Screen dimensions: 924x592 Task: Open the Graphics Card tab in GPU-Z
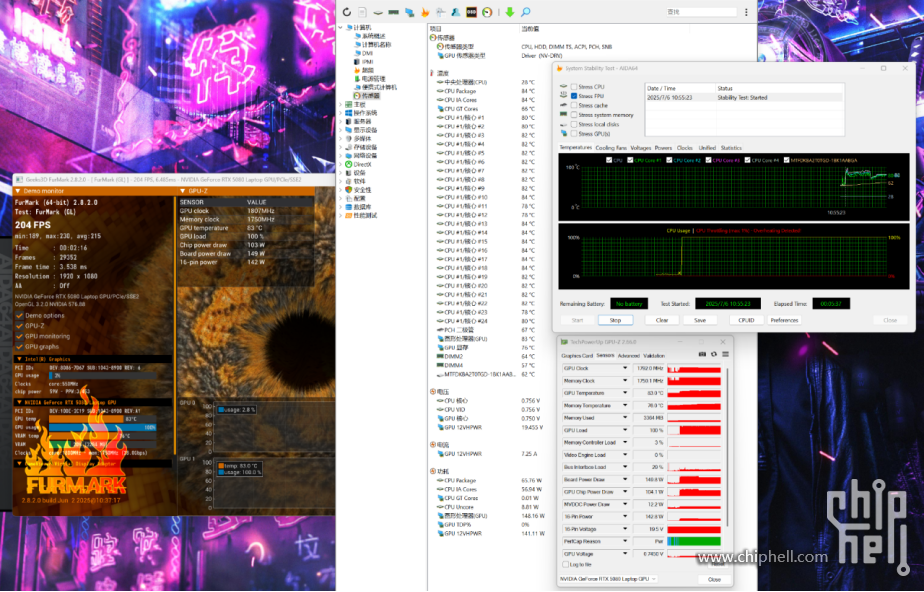[577, 356]
